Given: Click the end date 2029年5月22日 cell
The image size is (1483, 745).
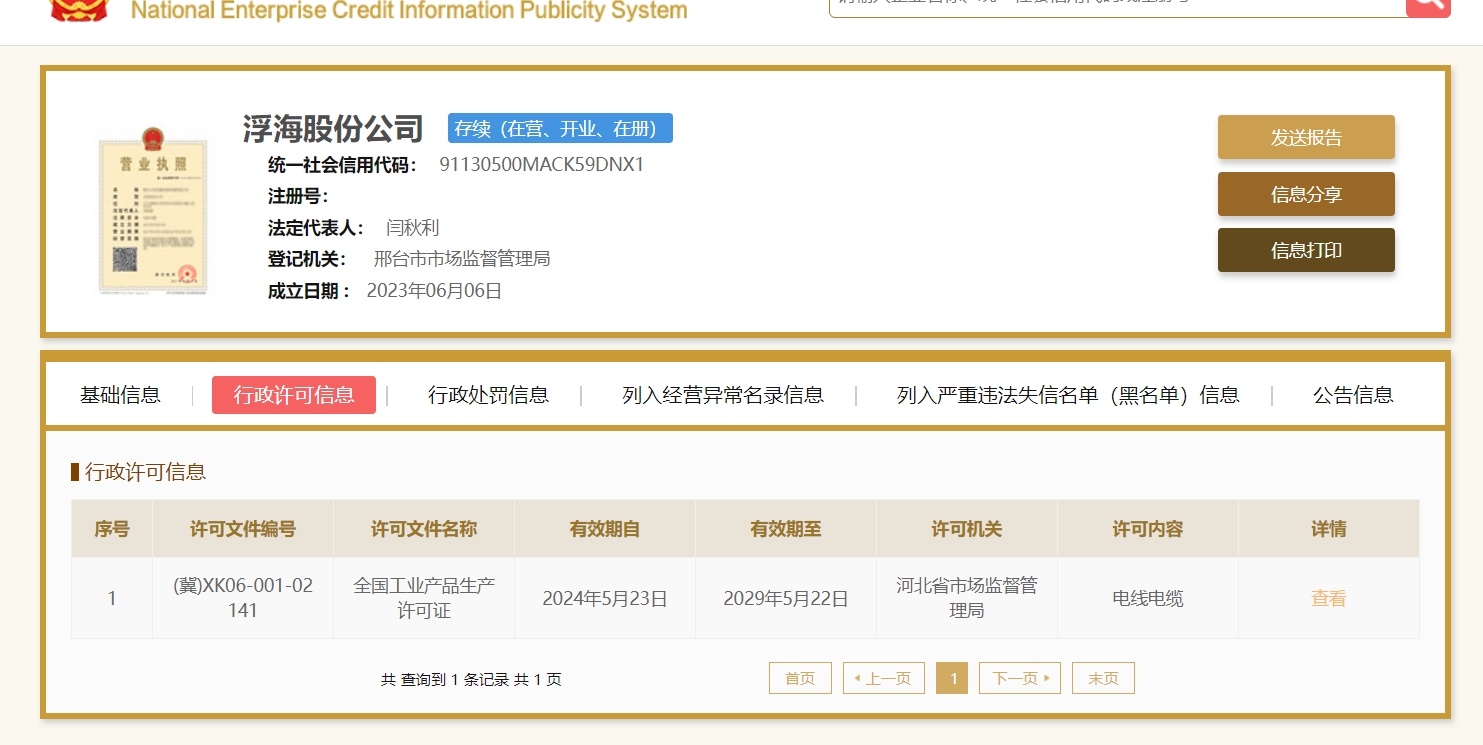Looking at the screenshot, I should pyautogui.click(x=786, y=598).
